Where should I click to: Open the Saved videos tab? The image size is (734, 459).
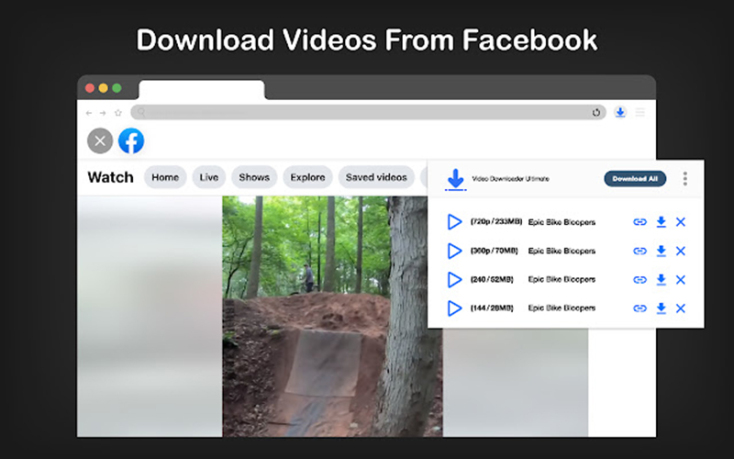(376, 177)
